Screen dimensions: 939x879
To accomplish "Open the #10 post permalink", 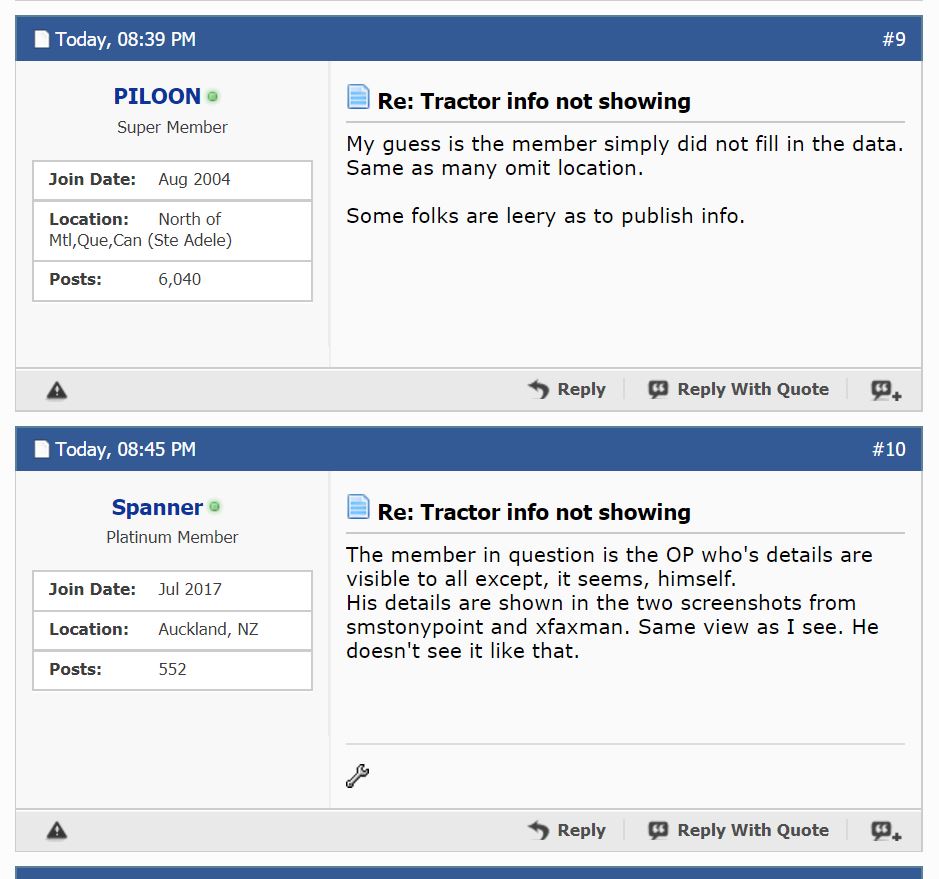I will click(888, 450).
